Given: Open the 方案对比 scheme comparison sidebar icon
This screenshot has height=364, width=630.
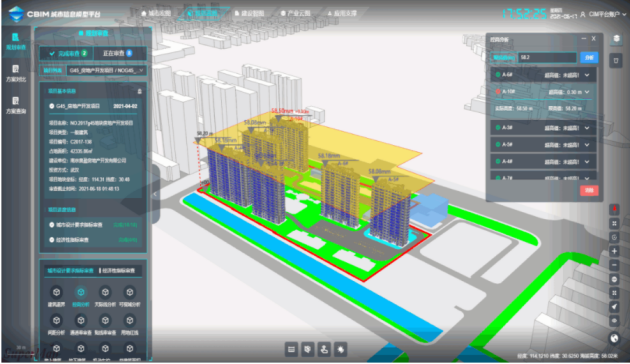Looking at the screenshot, I should click(x=16, y=73).
